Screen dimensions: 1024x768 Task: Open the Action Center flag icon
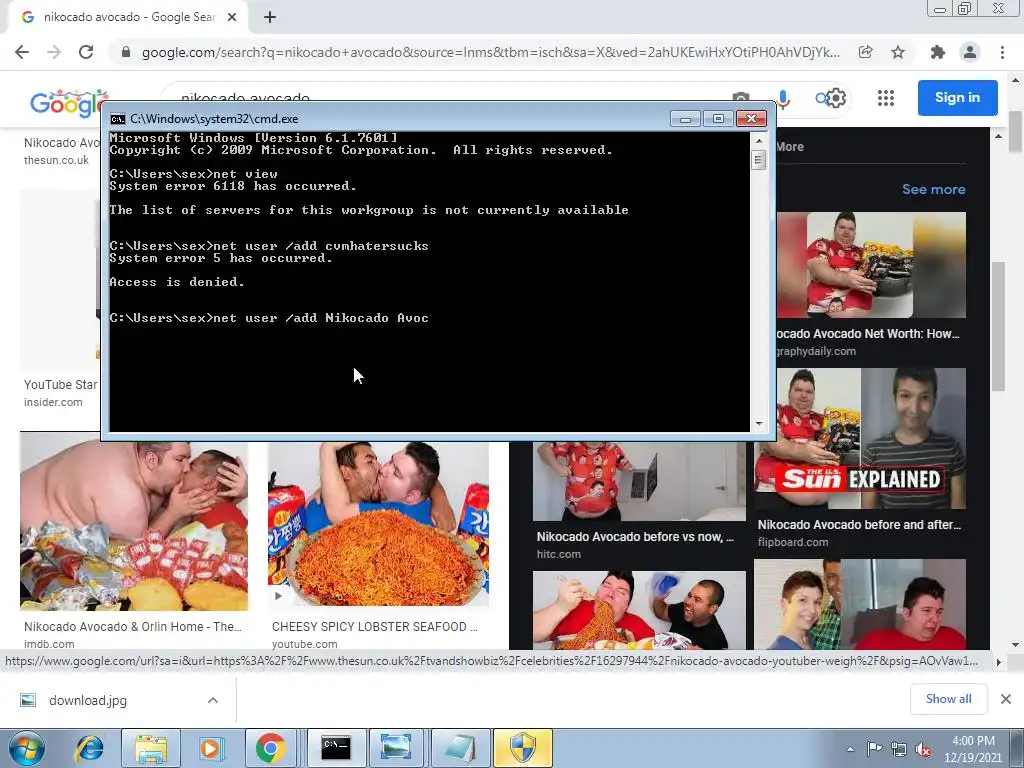[x=874, y=748]
